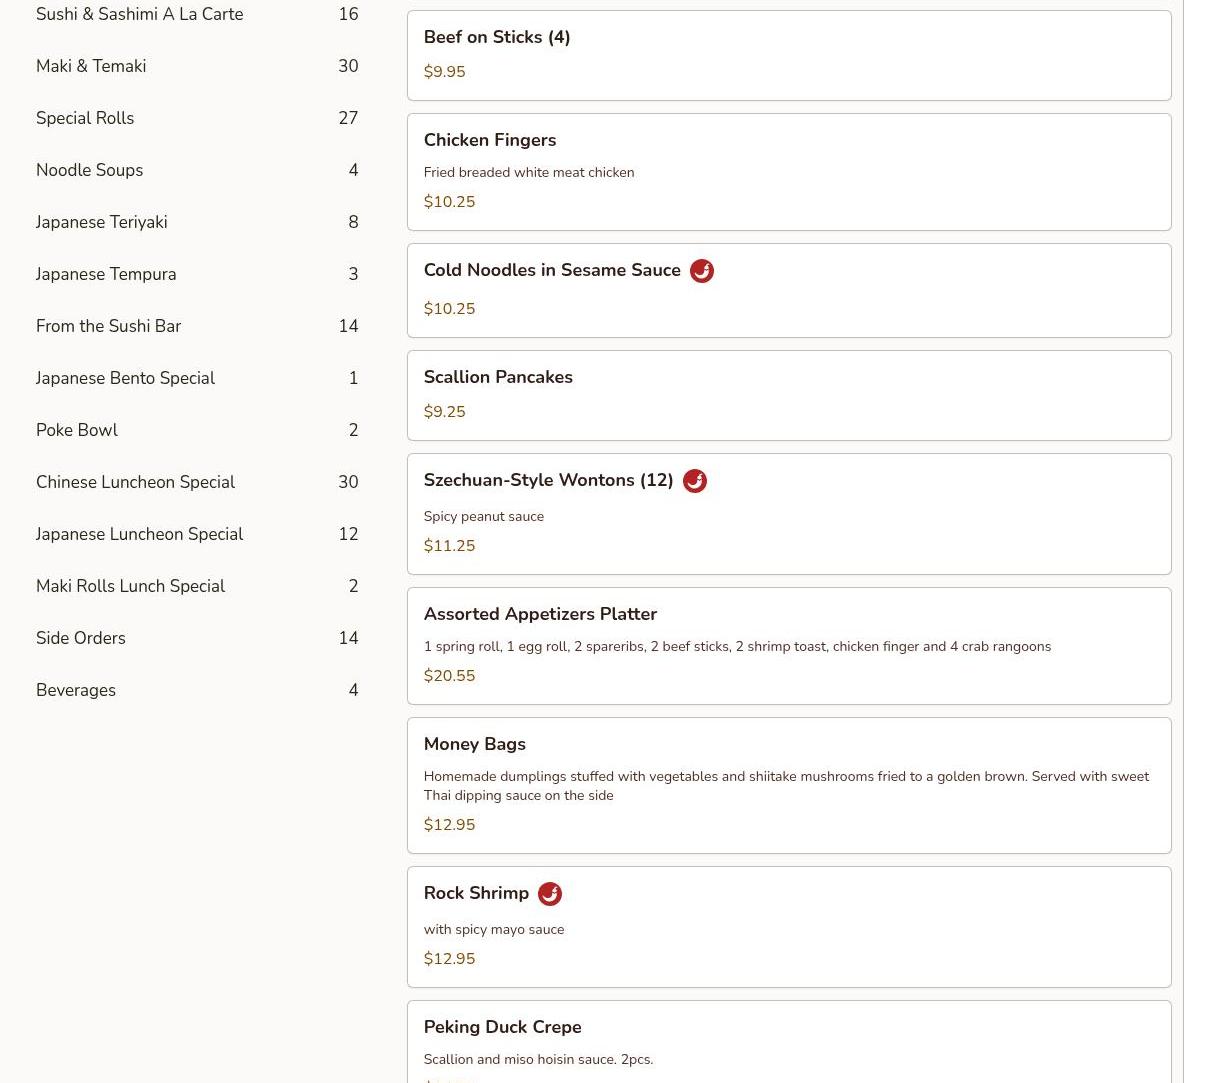
Task: Click the $9.25 Scallion Pancakes price
Action: pos(444,412)
